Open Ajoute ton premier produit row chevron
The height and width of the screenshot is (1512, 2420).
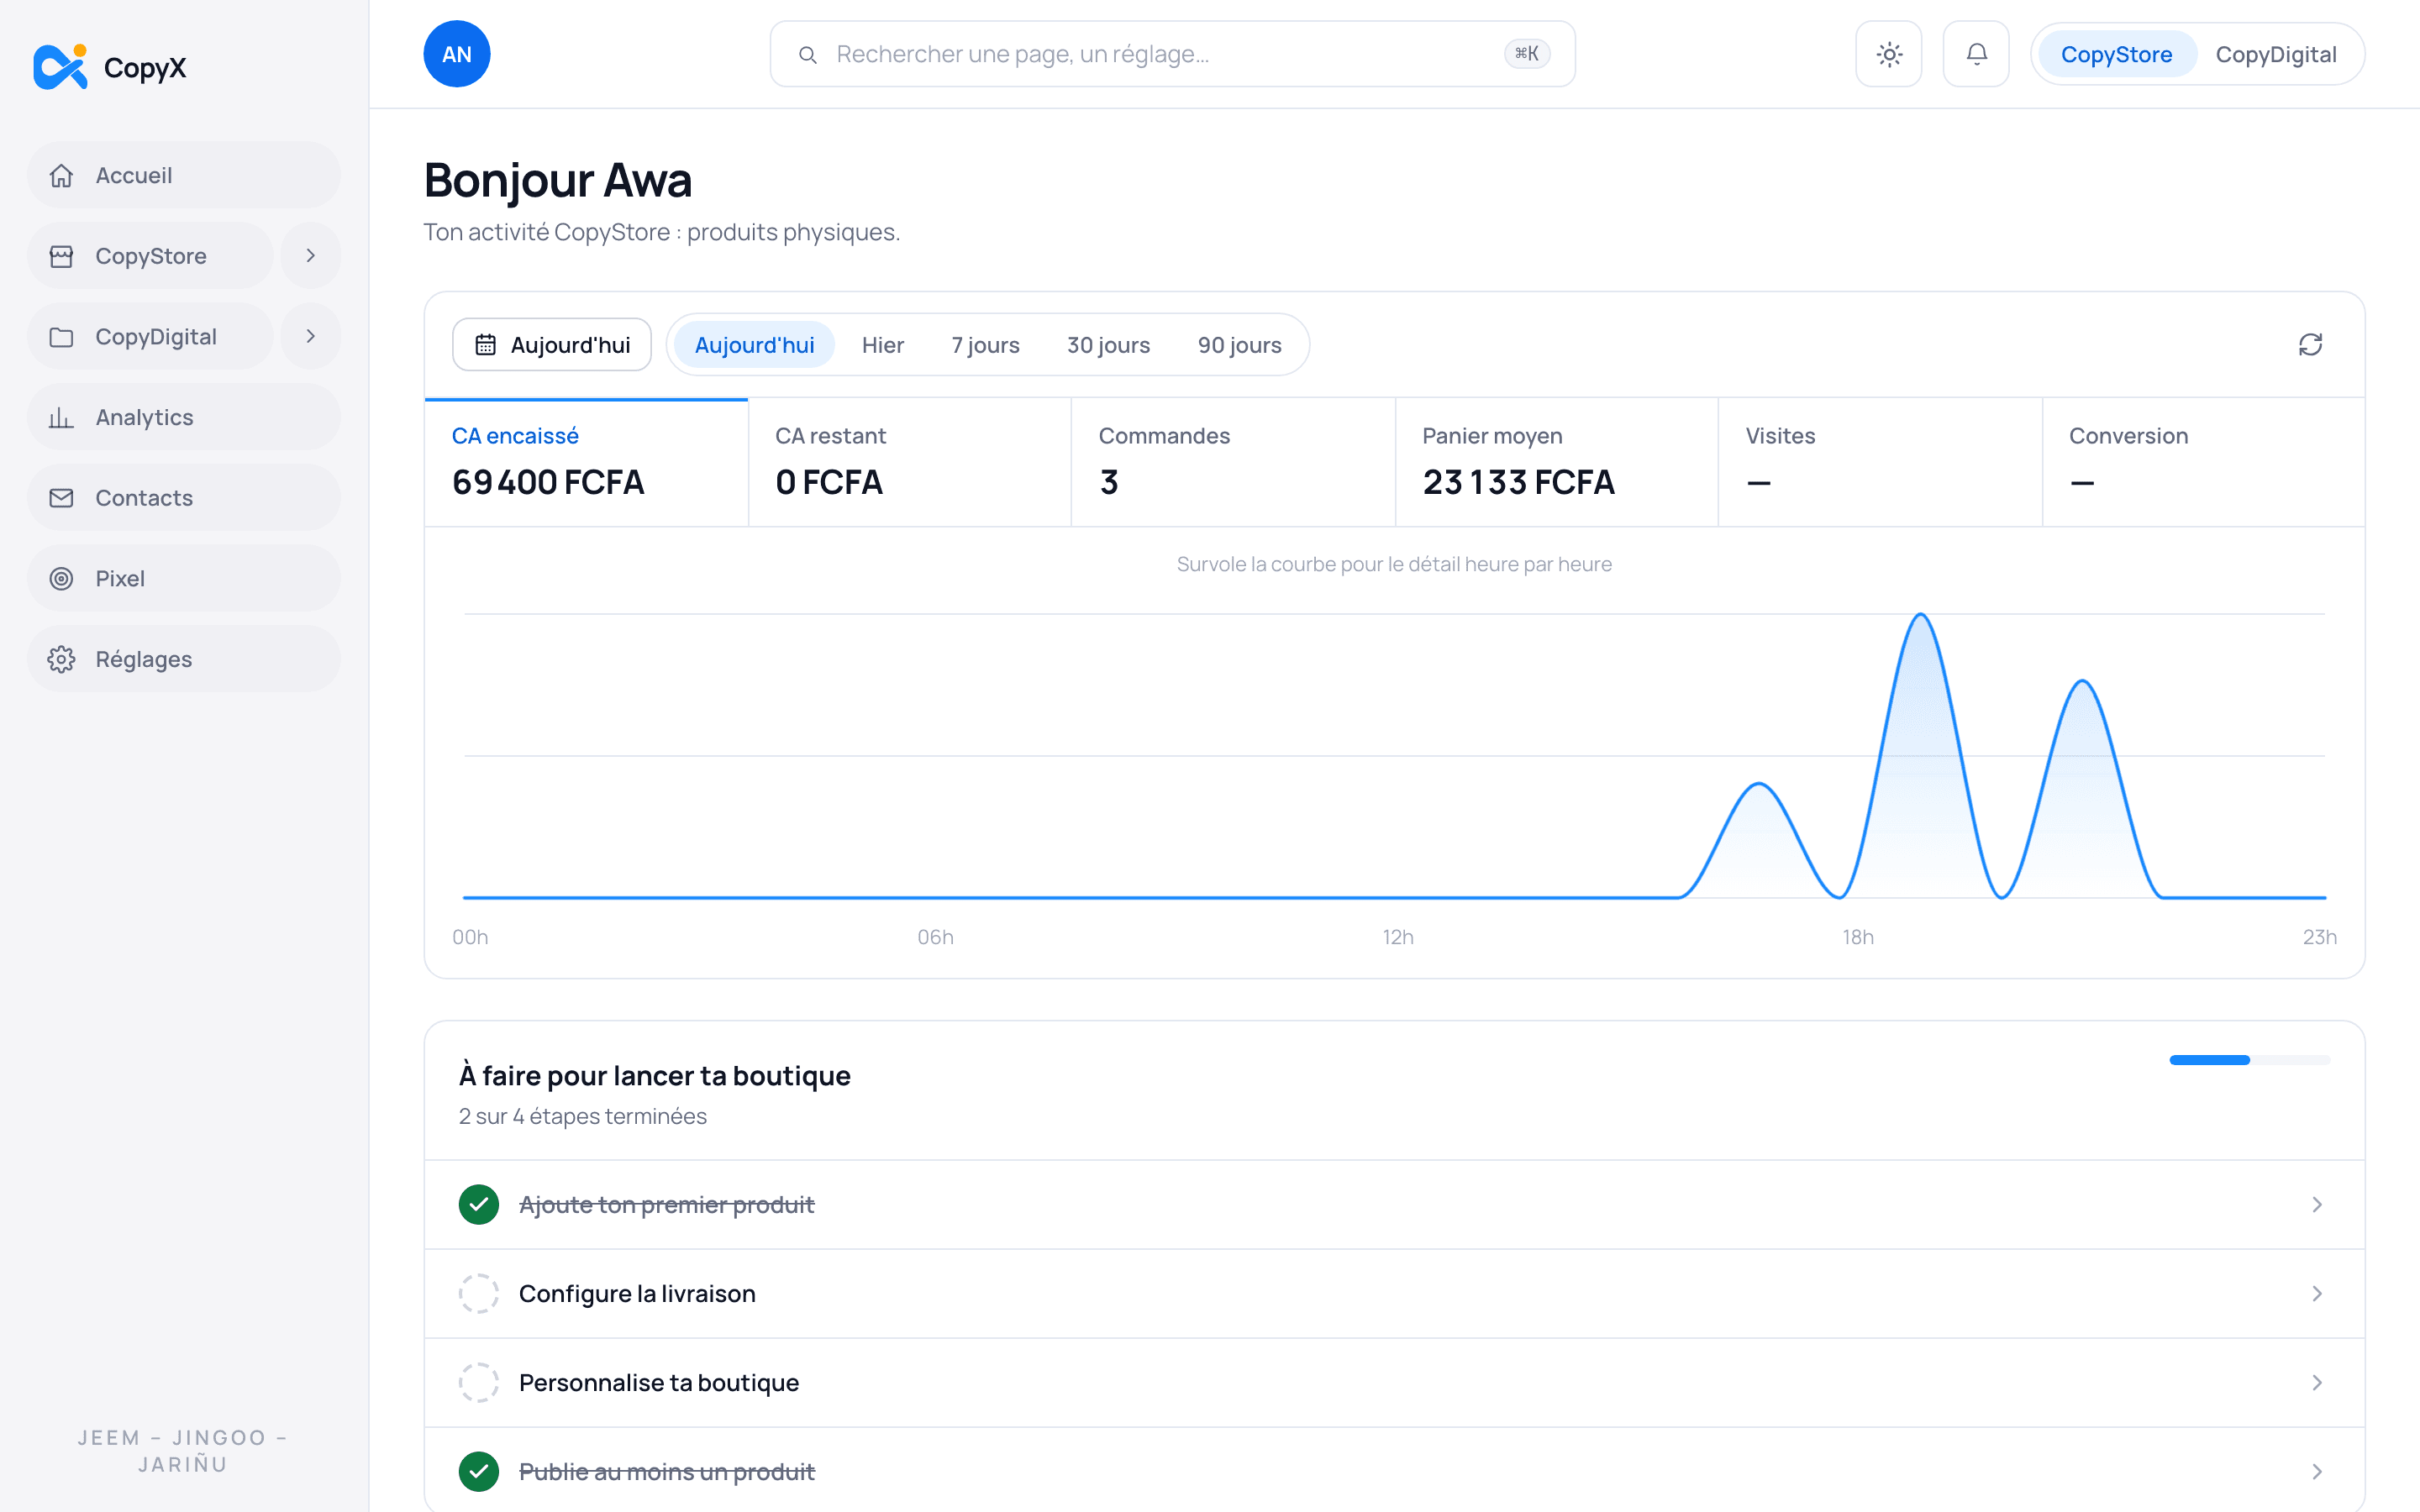click(2317, 1205)
